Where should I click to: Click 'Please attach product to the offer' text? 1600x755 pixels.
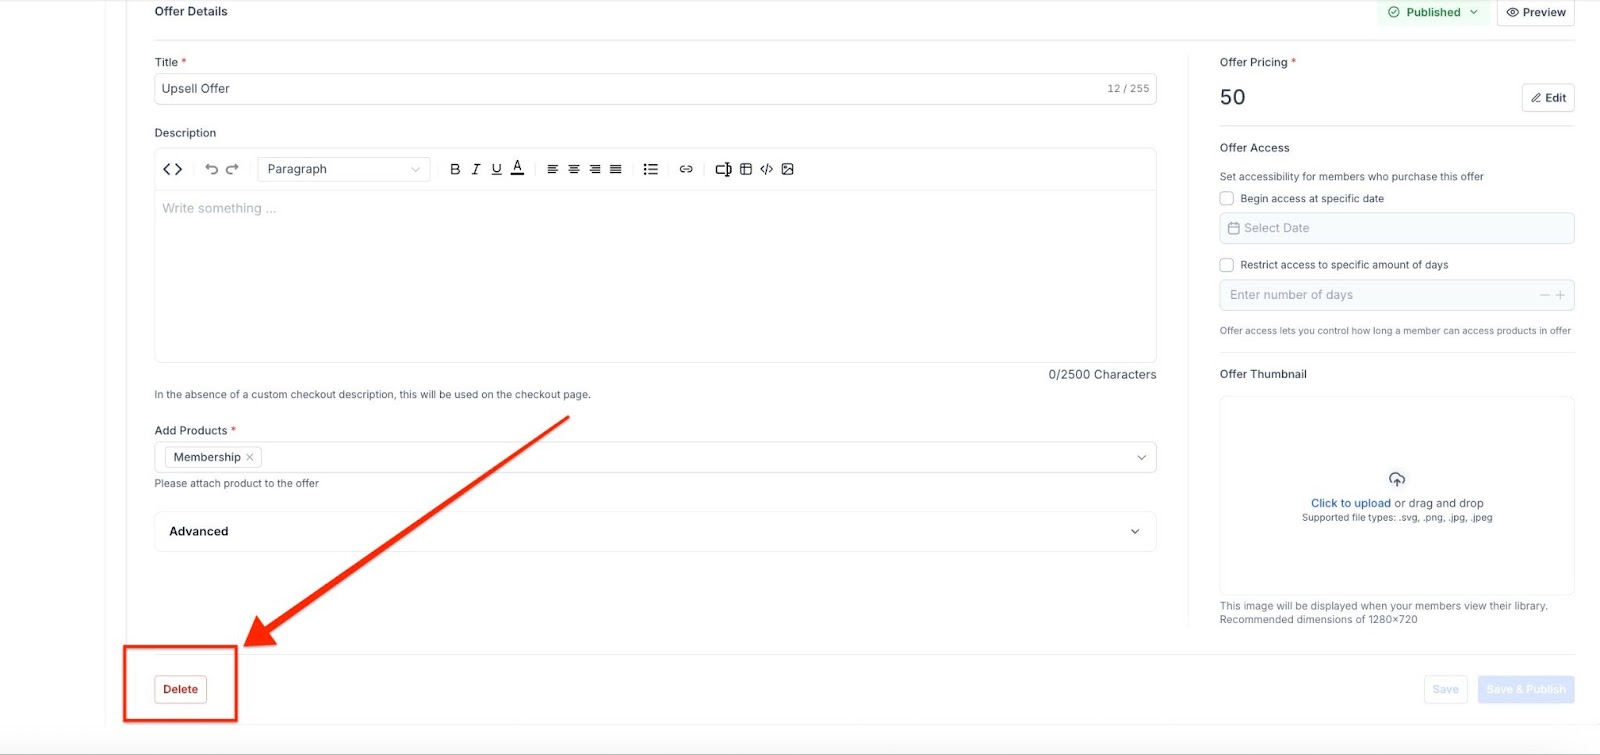tap(237, 483)
